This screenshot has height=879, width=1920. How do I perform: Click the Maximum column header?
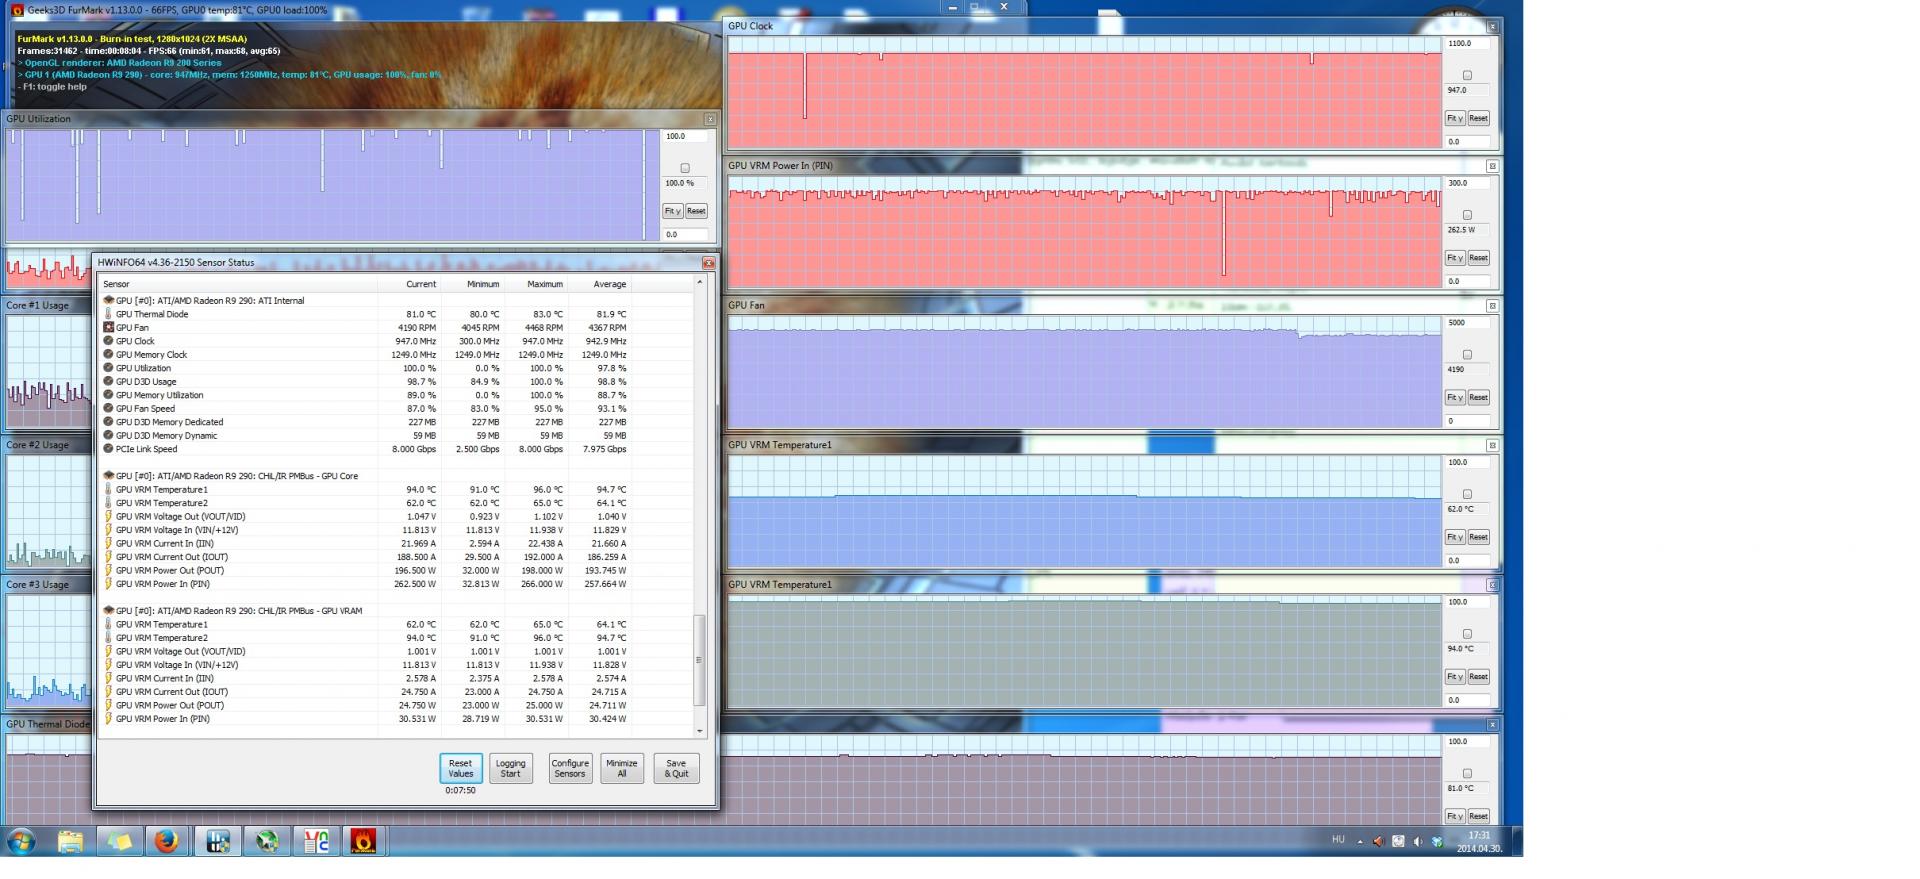click(536, 284)
